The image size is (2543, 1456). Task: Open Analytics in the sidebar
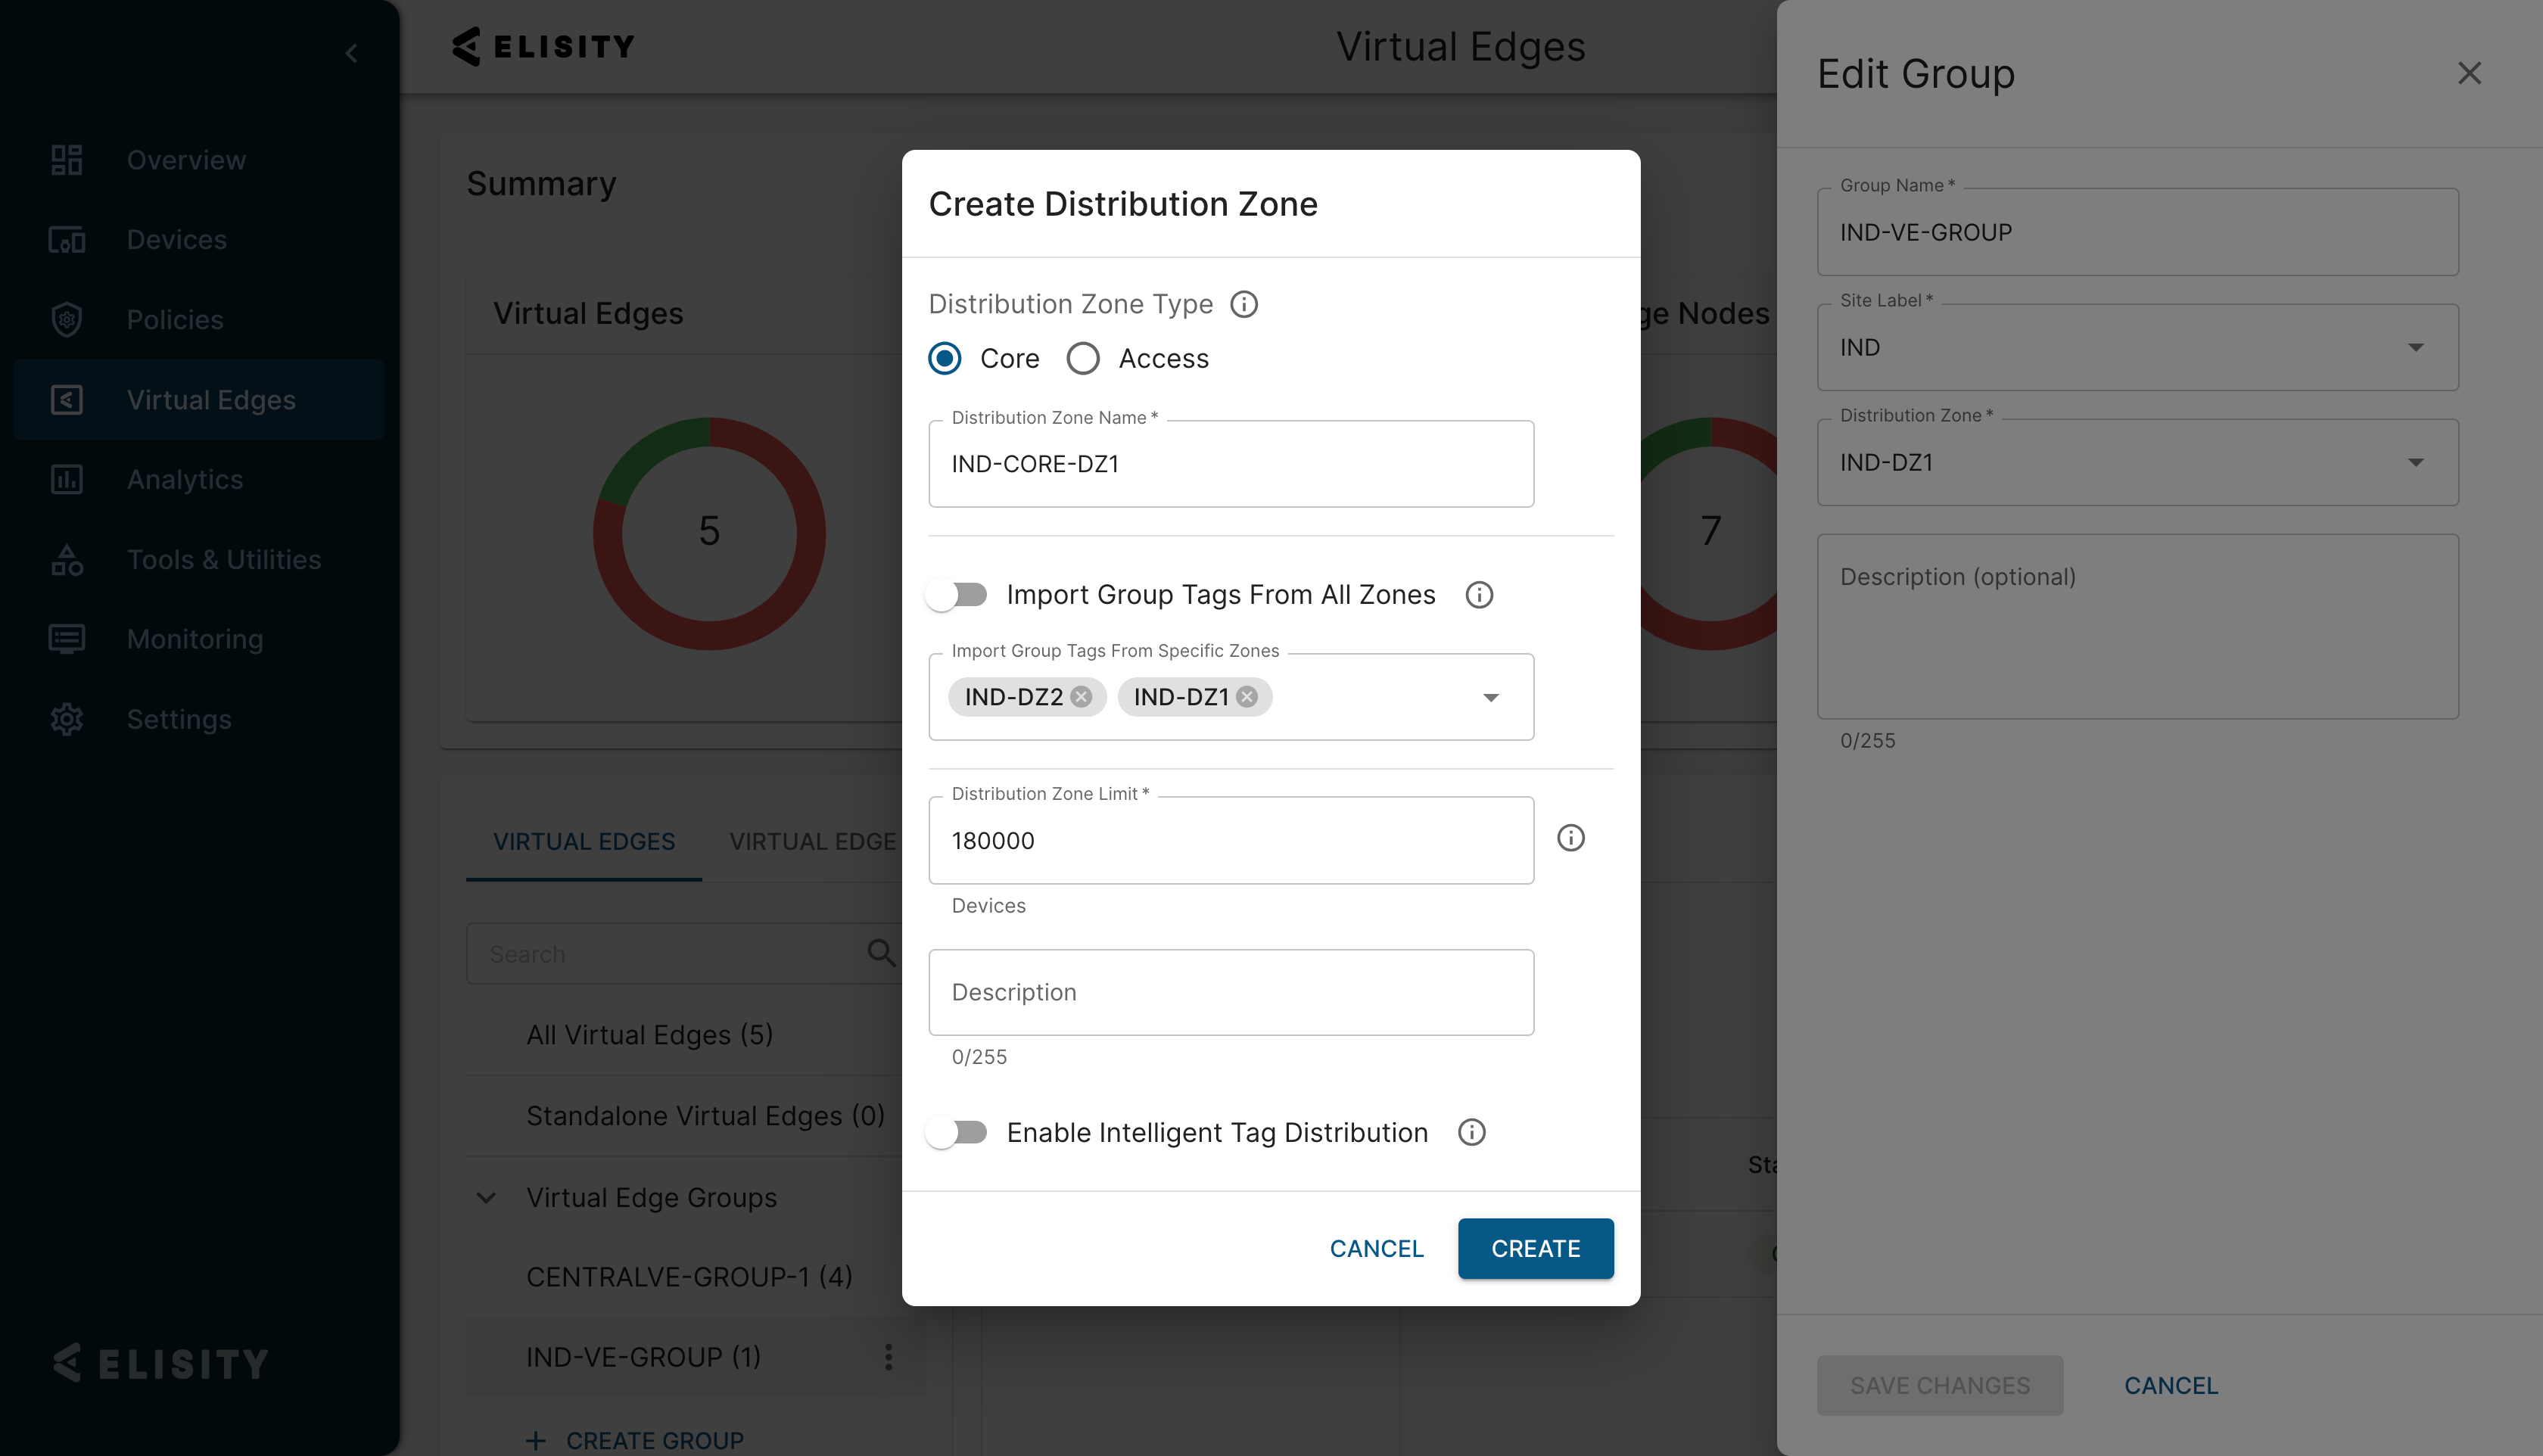[x=185, y=479]
